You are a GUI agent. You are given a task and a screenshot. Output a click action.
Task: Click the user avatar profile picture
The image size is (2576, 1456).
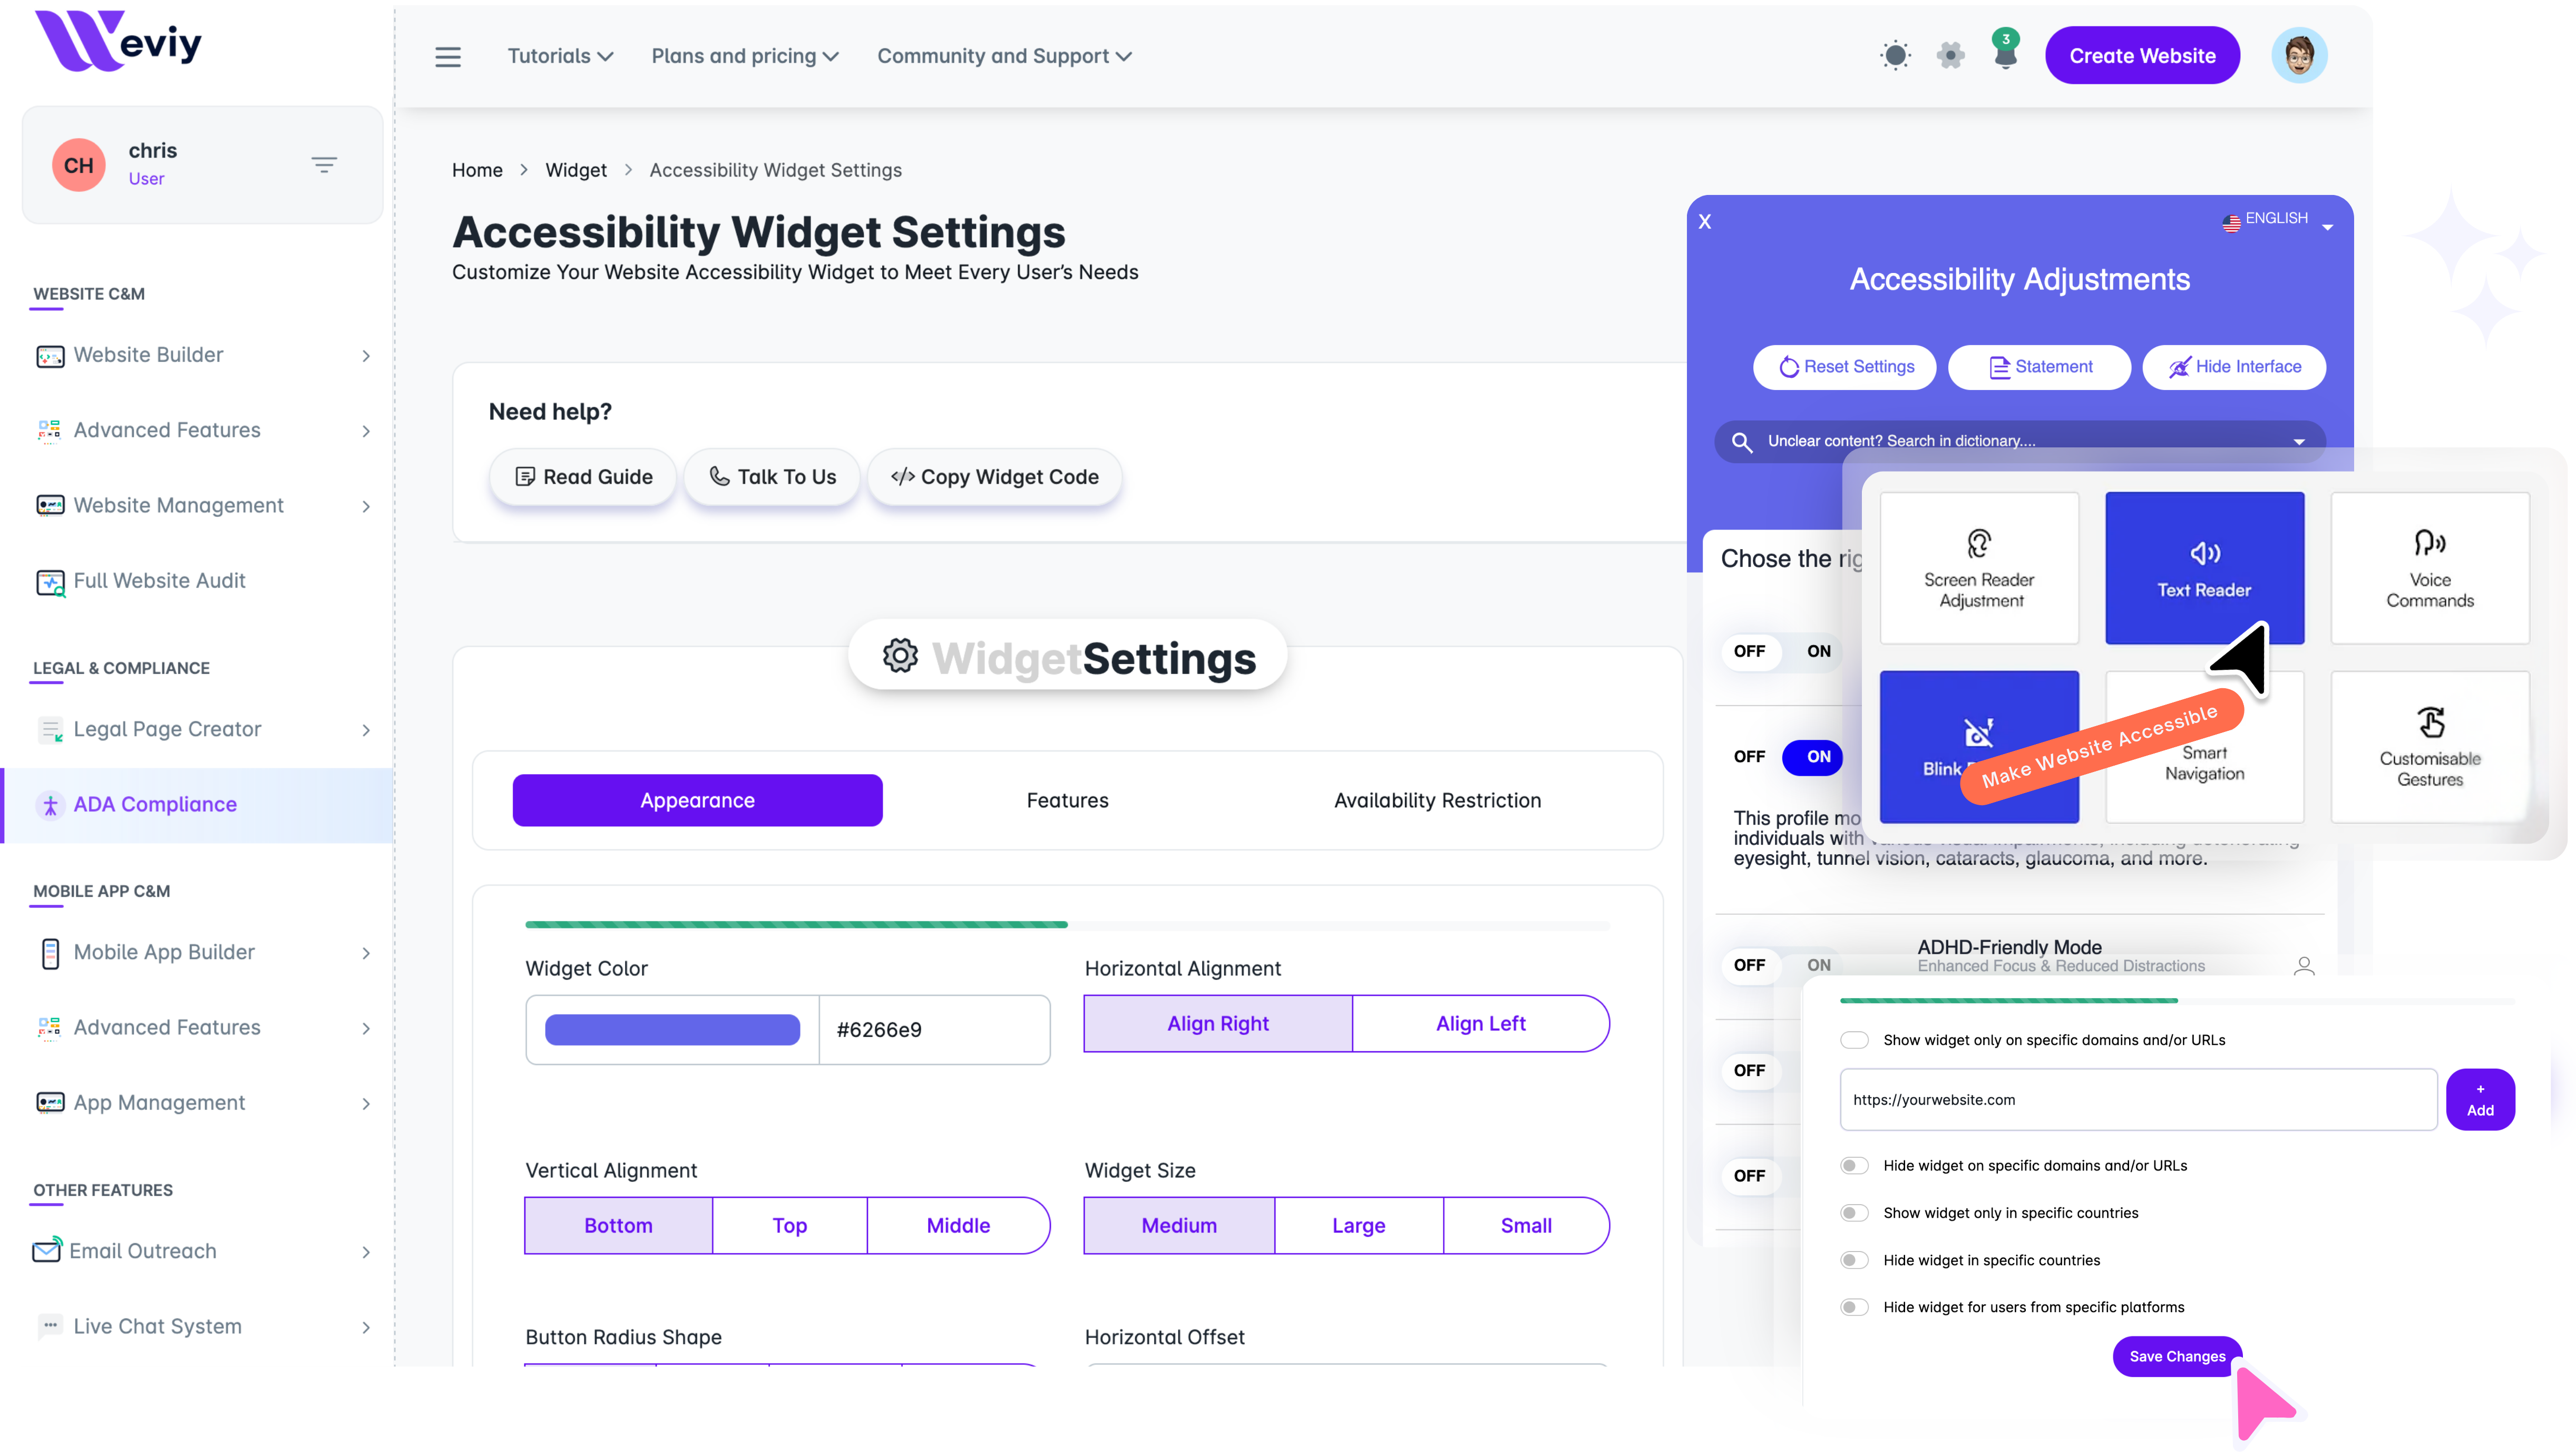[2298, 55]
